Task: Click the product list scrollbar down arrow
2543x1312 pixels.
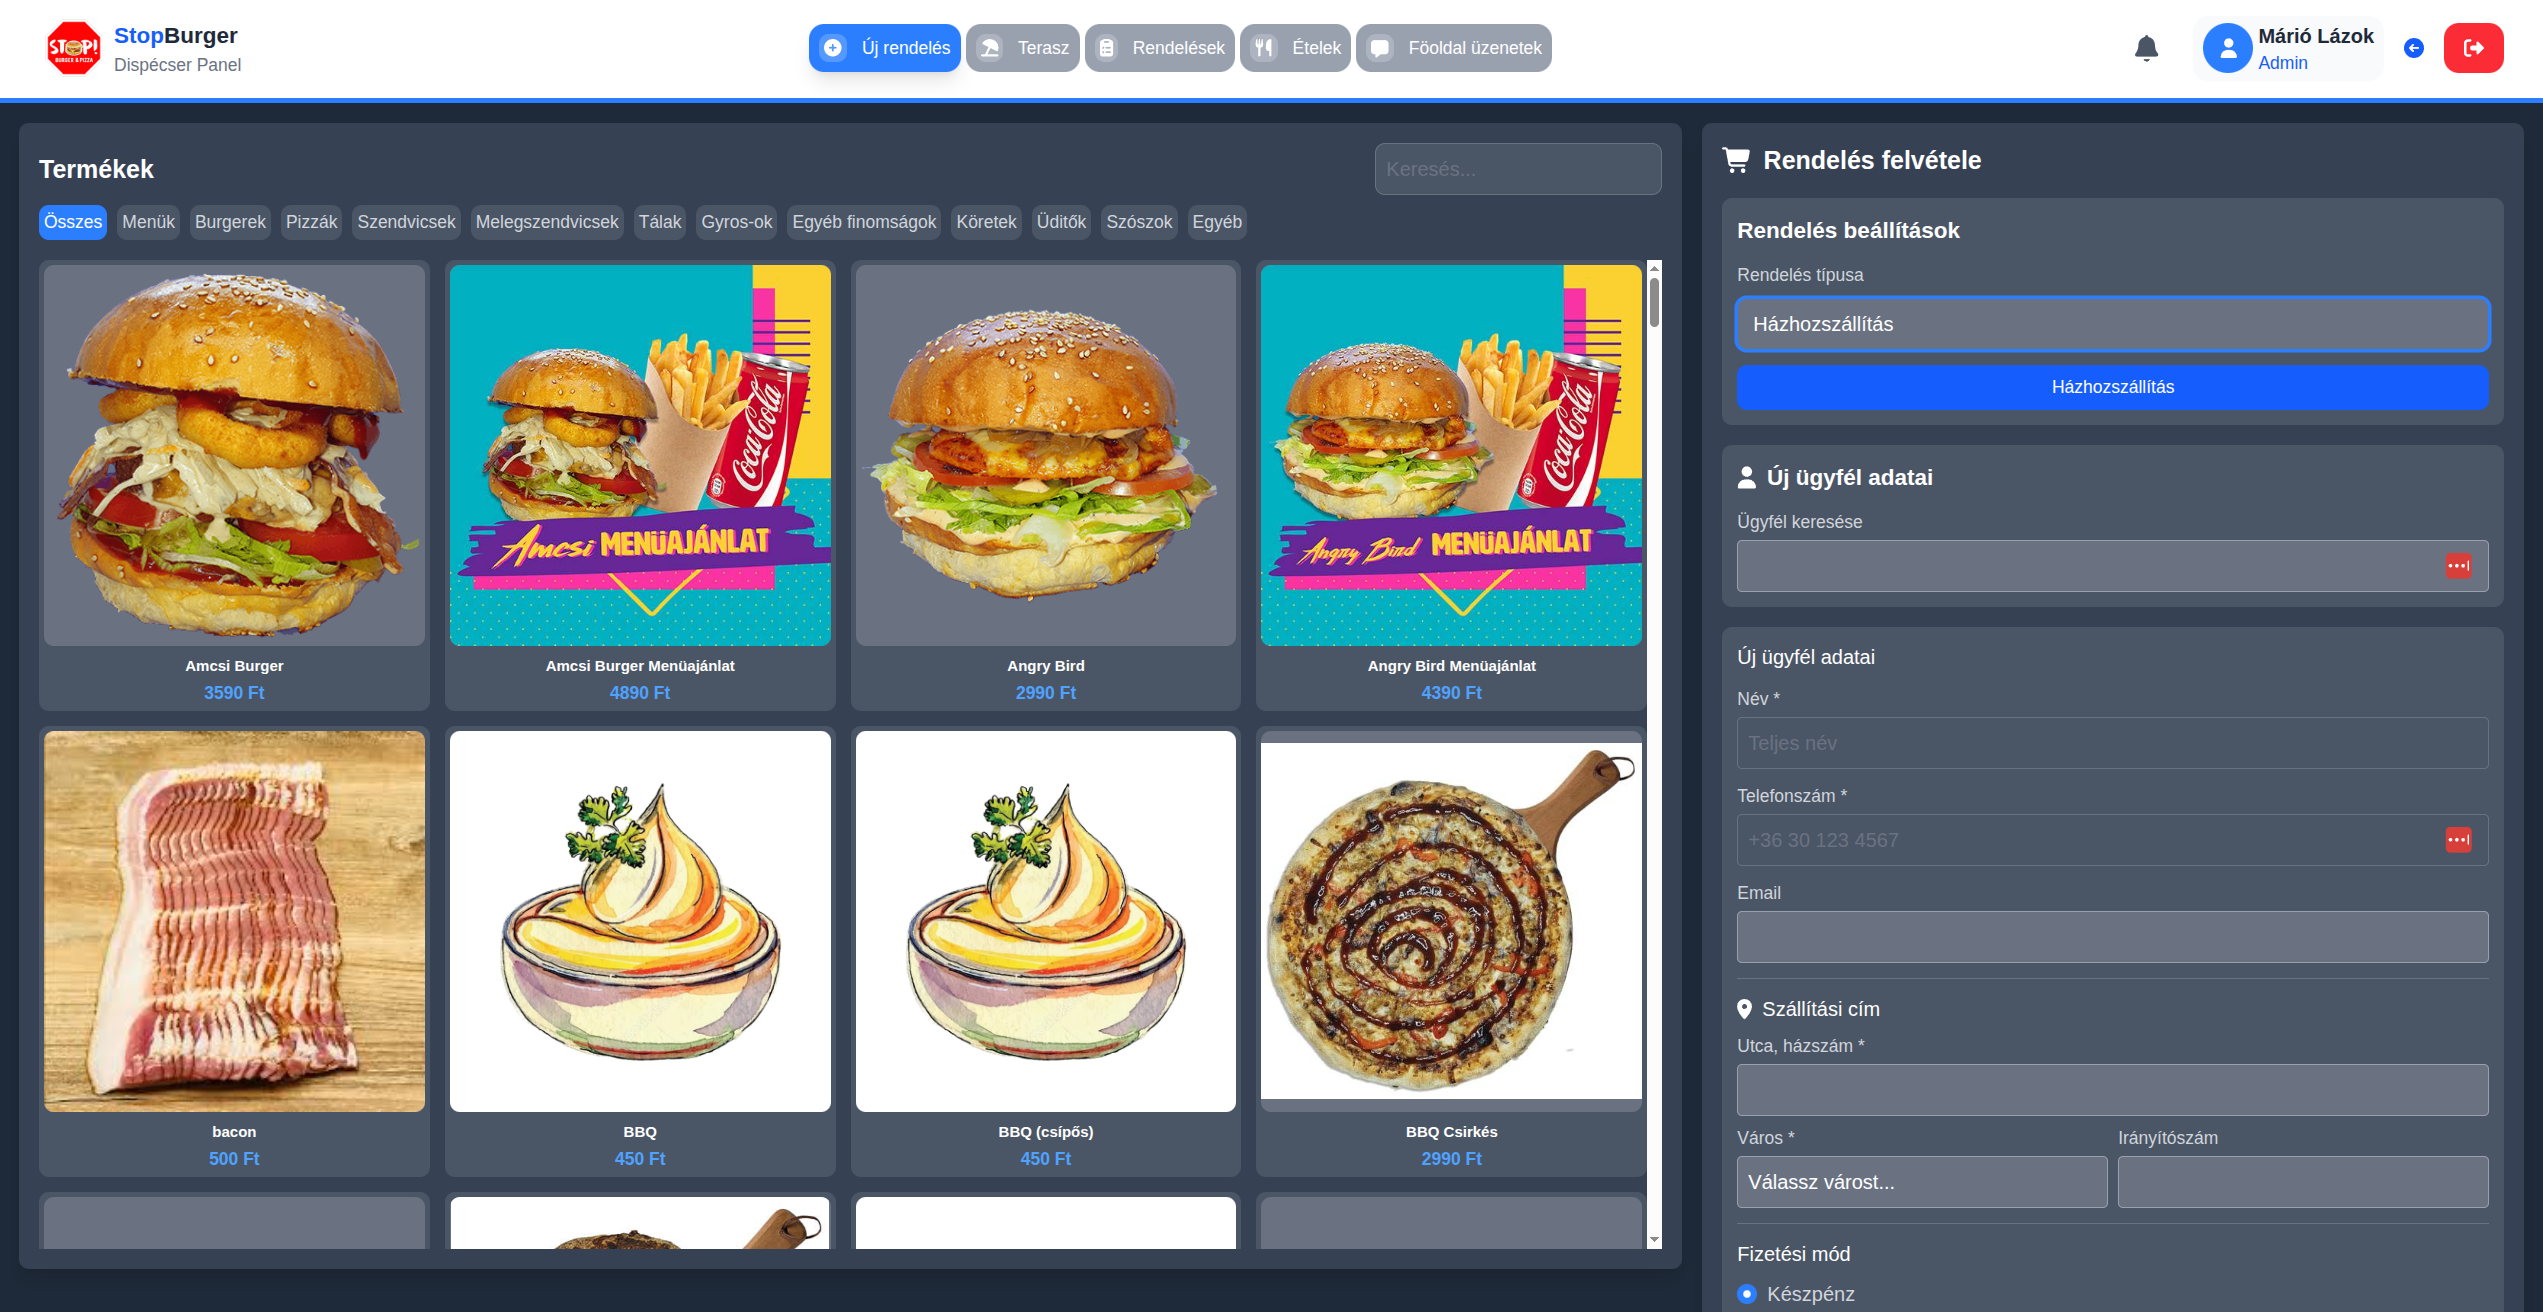Action: tap(1654, 1240)
